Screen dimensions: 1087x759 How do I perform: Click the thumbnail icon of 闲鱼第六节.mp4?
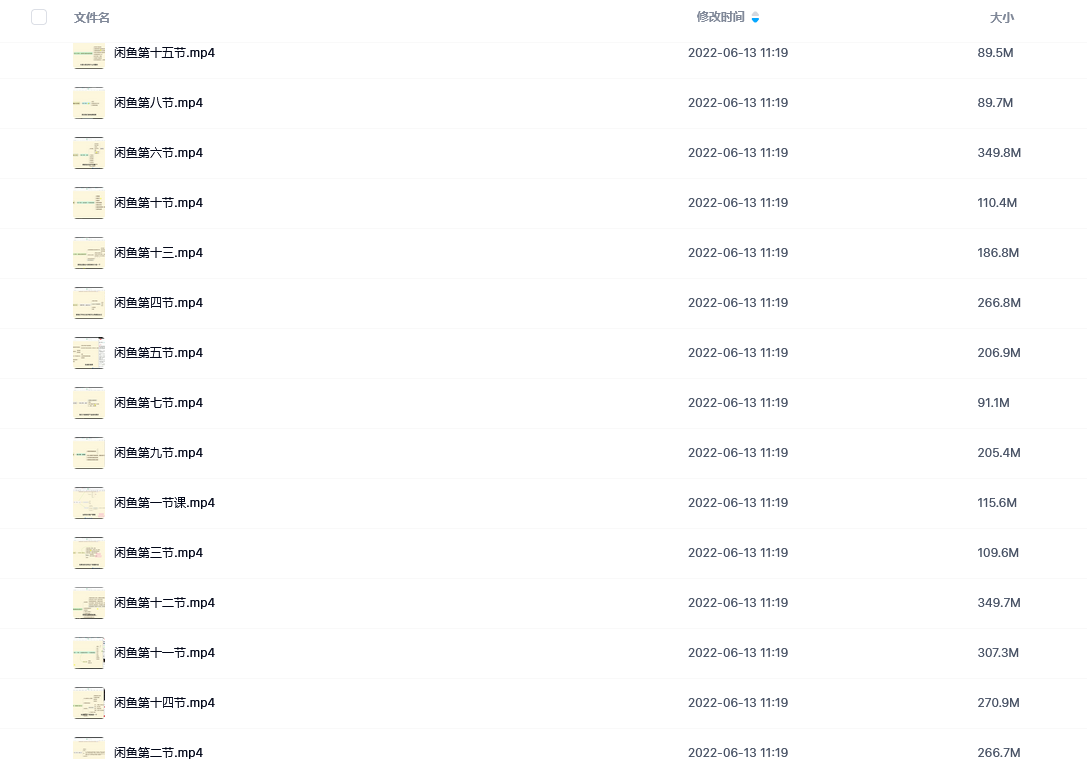89,153
